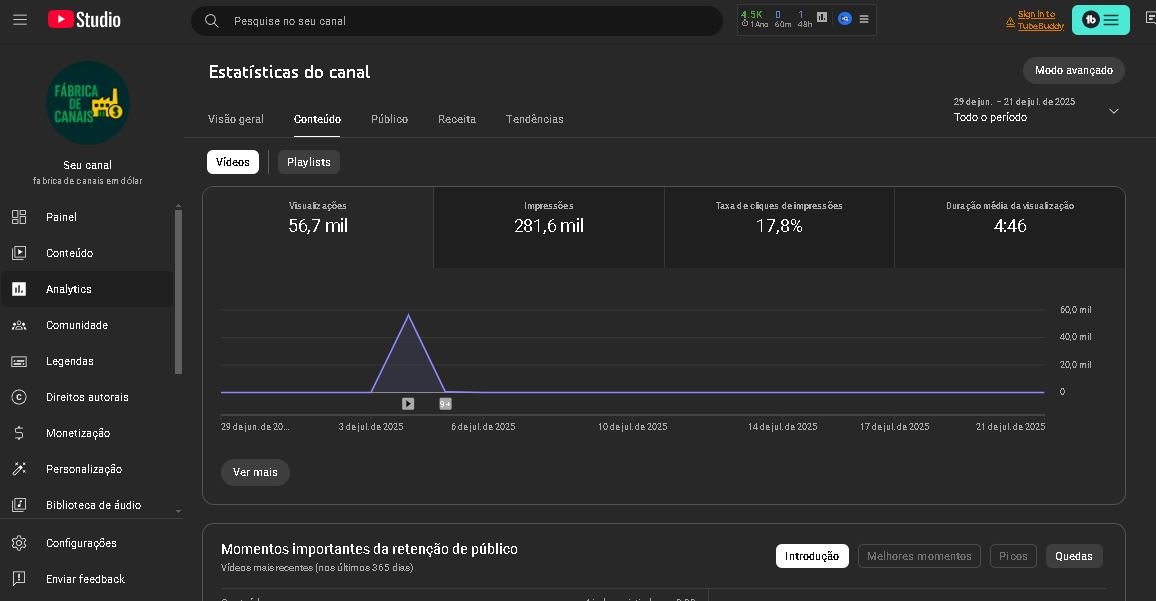Select the Playlists filter chip
The width and height of the screenshot is (1156, 601).
pos(309,162)
